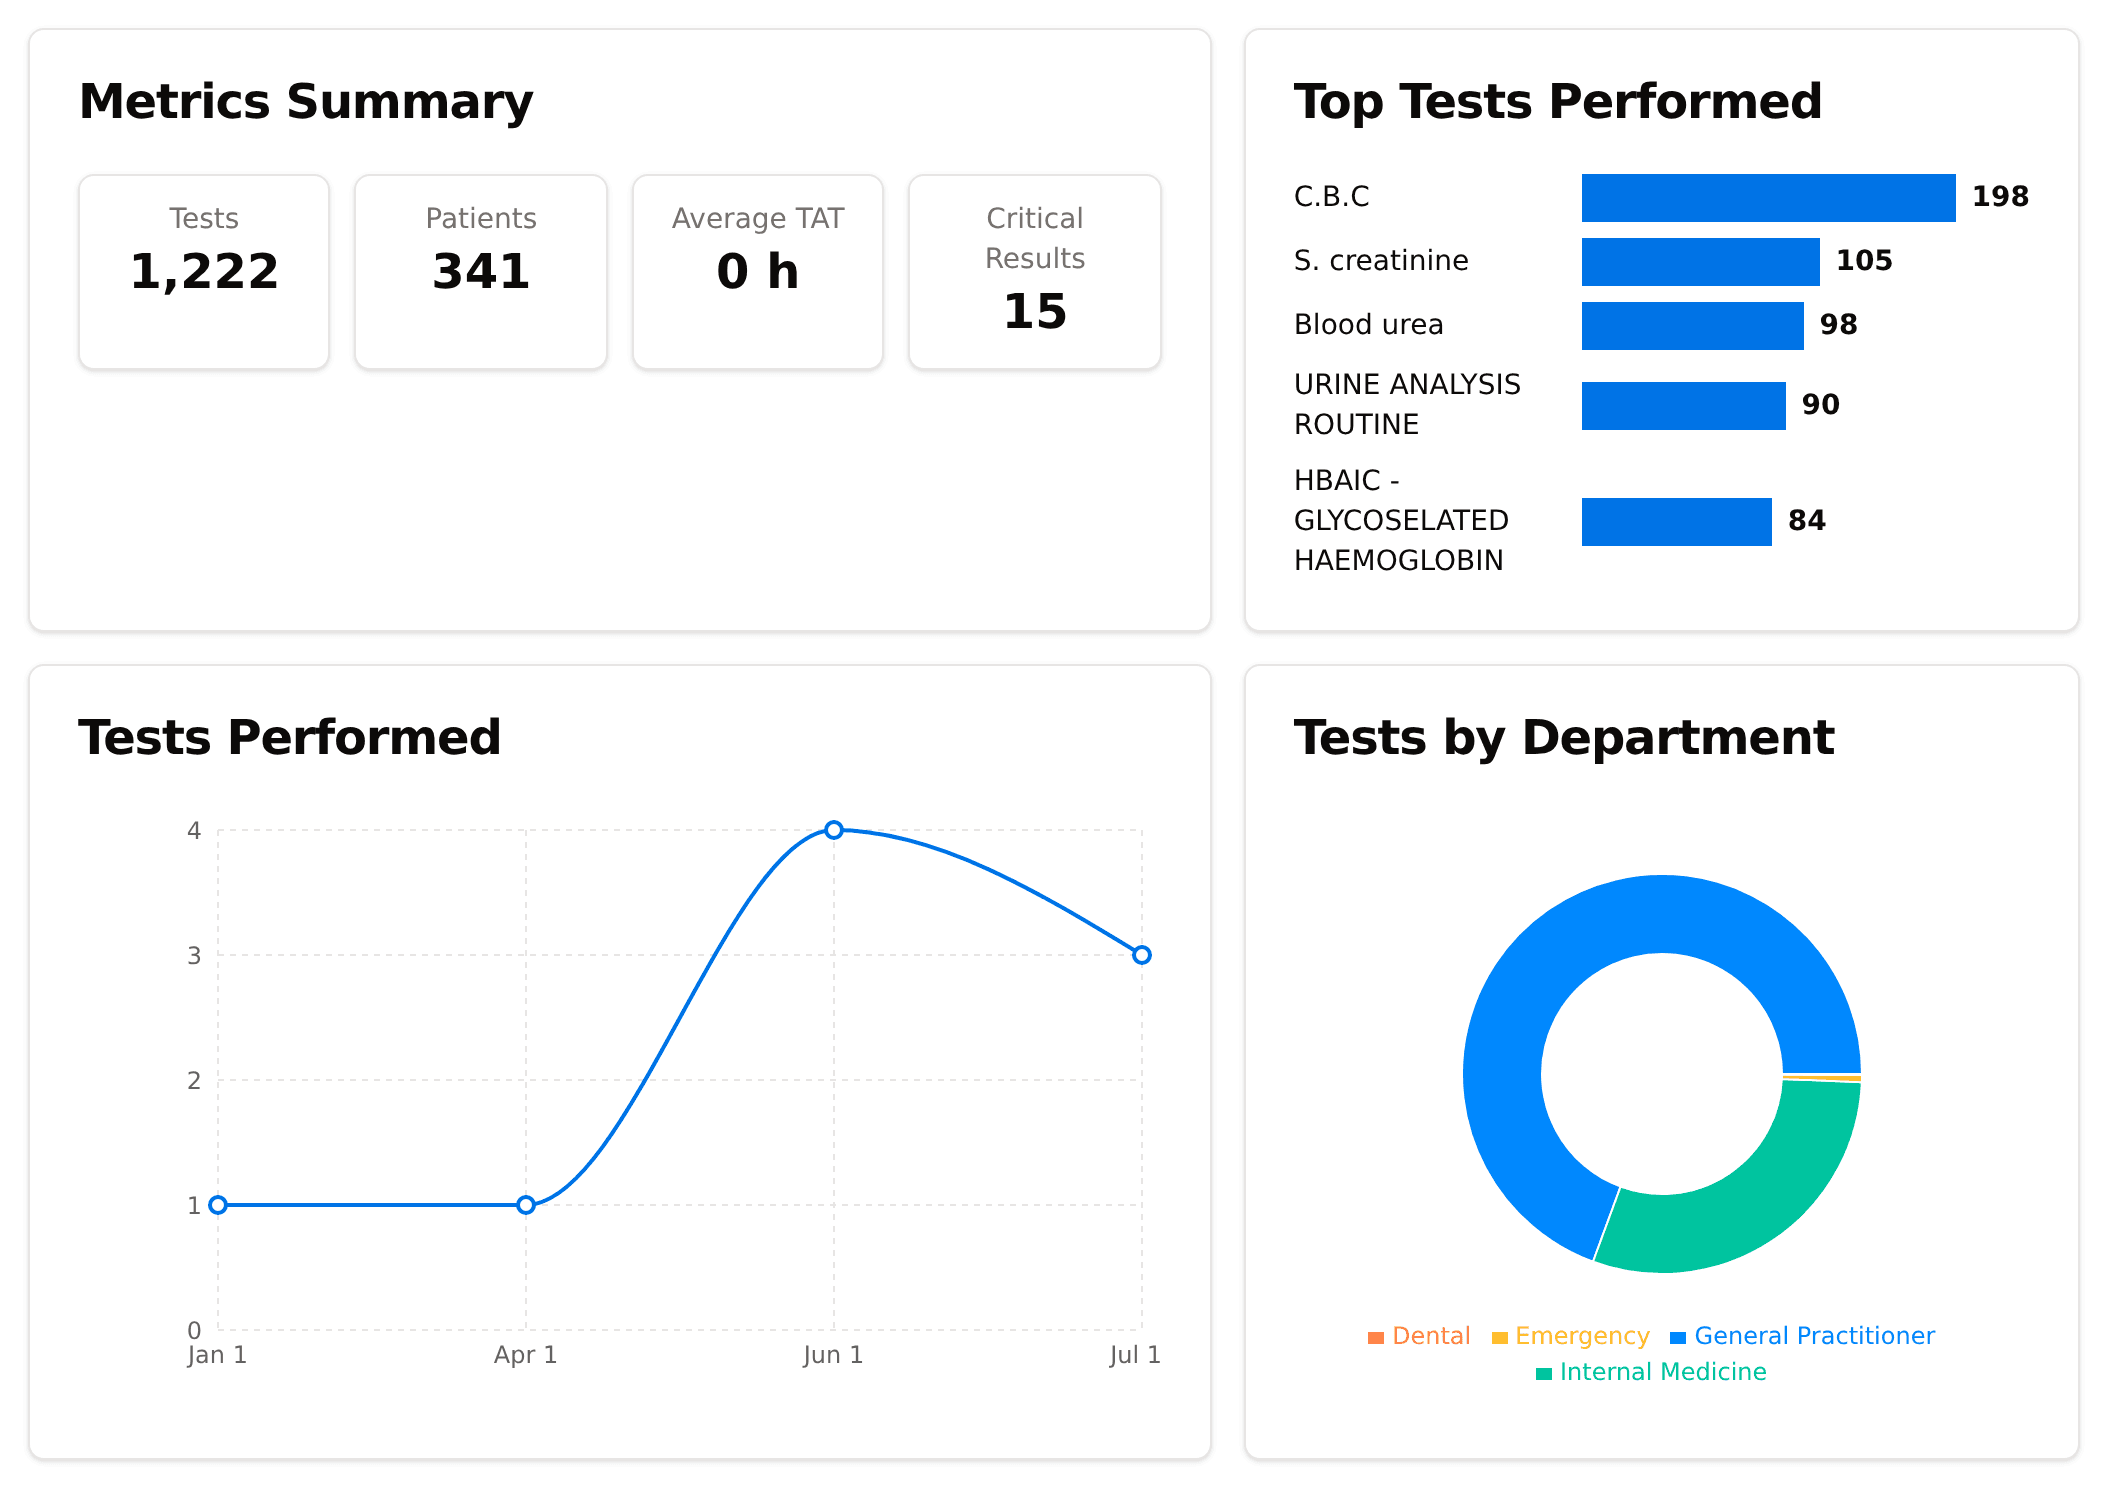Click the Jan 1 data point on the line chart
The image size is (2108, 1488).
(x=218, y=1205)
